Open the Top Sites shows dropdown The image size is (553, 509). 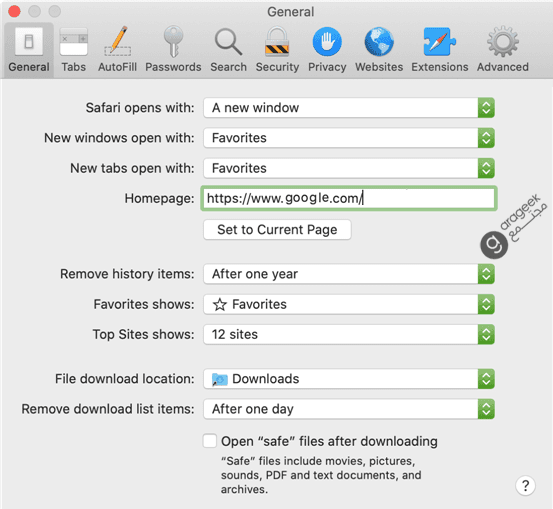click(x=349, y=334)
